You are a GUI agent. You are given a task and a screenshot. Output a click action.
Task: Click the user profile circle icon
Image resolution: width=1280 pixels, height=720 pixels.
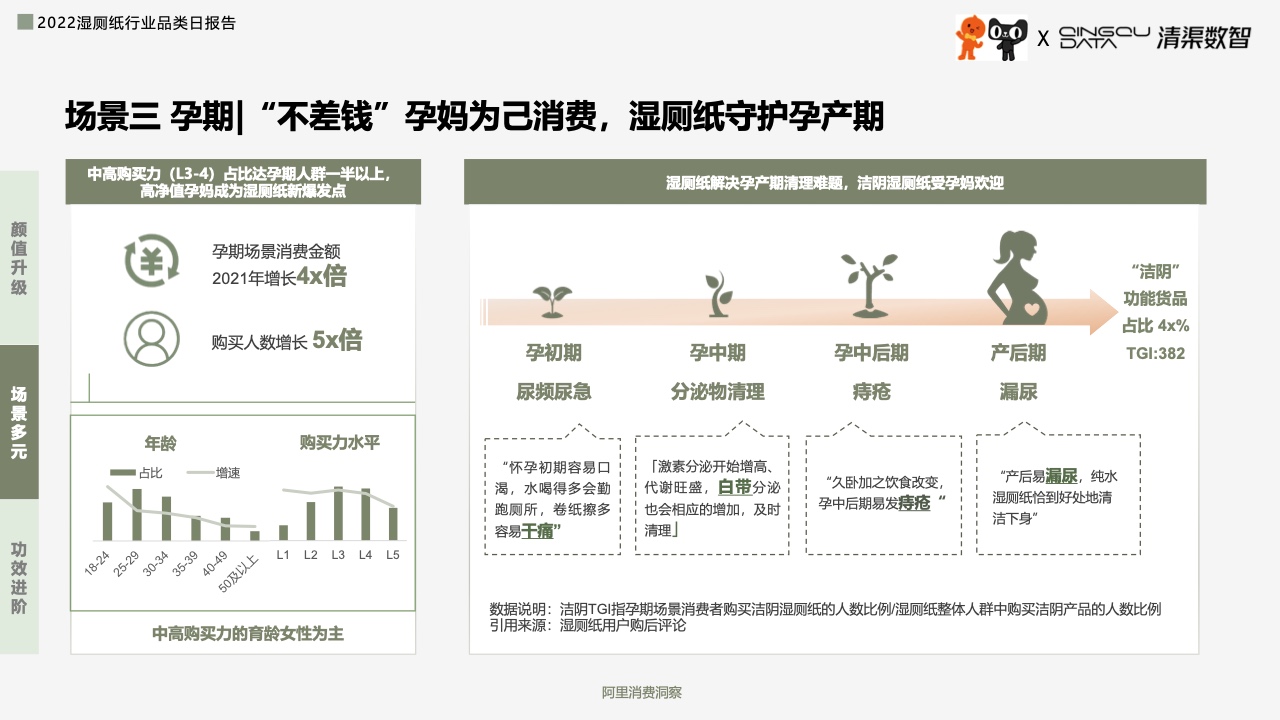click(x=151, y=338)
